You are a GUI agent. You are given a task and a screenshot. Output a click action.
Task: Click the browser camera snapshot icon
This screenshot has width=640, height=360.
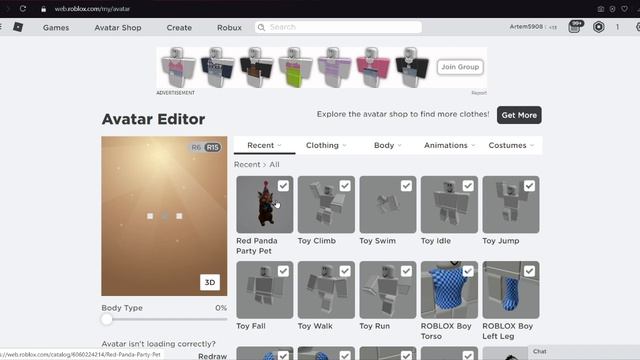[601, 9]
